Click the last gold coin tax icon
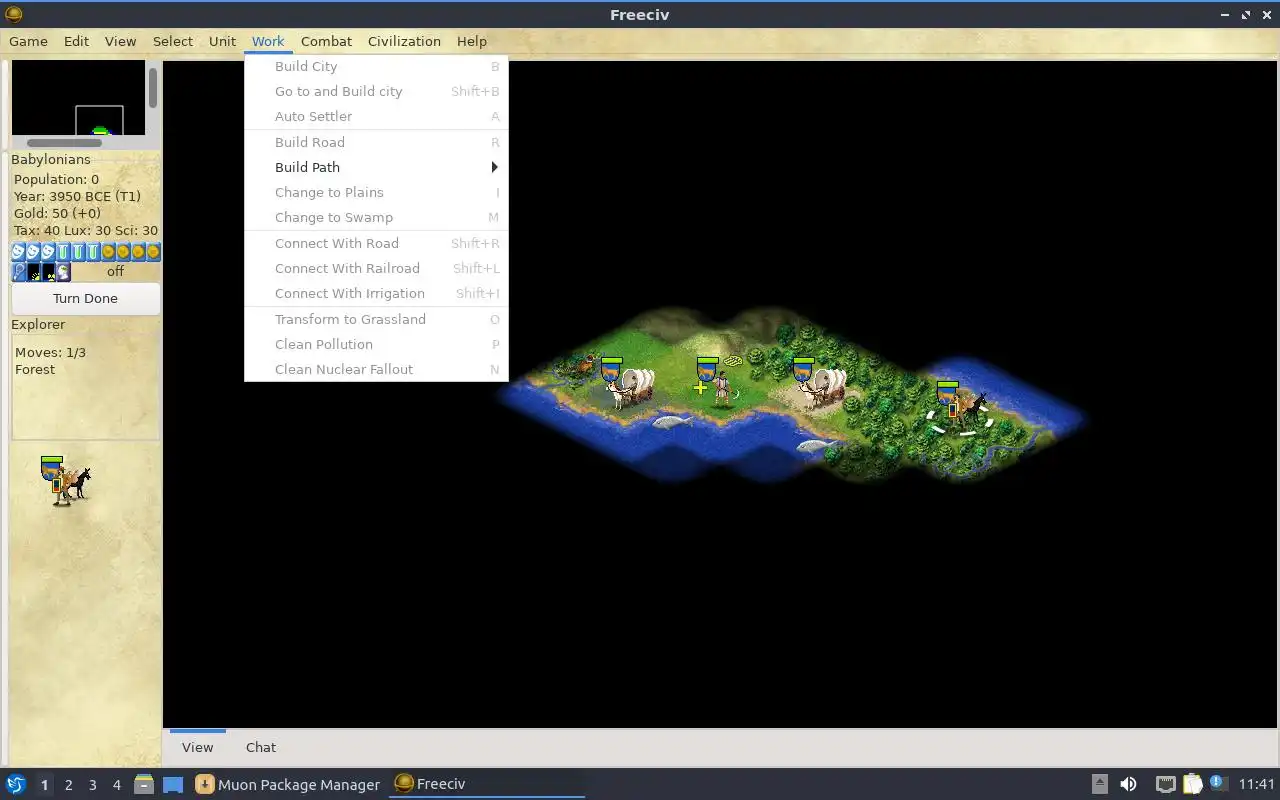The width and height of the screenshot is (1280, 800). click(x=153, y=252)
